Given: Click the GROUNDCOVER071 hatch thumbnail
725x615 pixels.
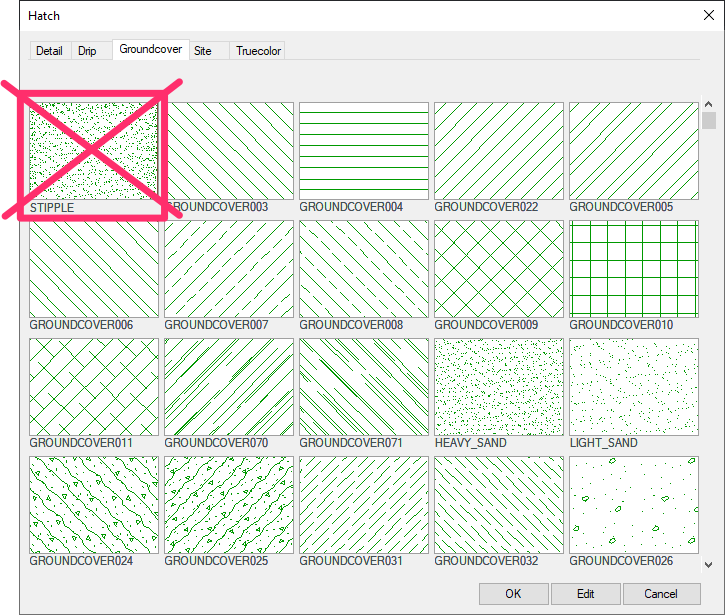Looking at the screenshot, I should (x=364, y=387).
